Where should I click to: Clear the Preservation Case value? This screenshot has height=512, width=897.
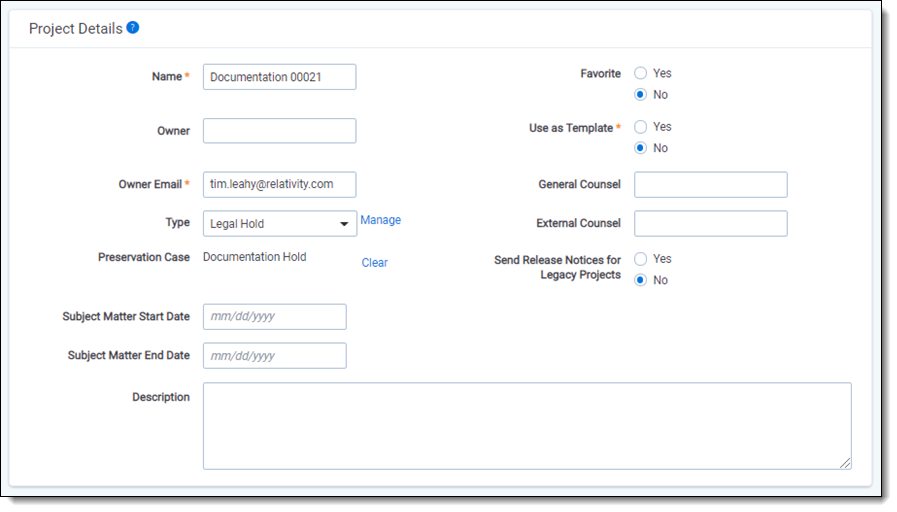[x=375, y=263]
